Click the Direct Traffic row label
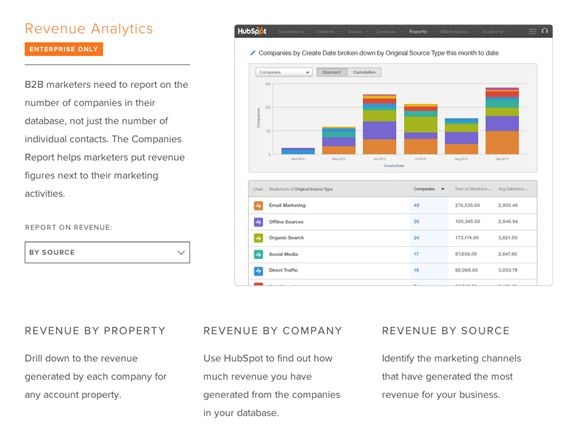This screenshot has width=580, height=443. (x=283, y=270)
